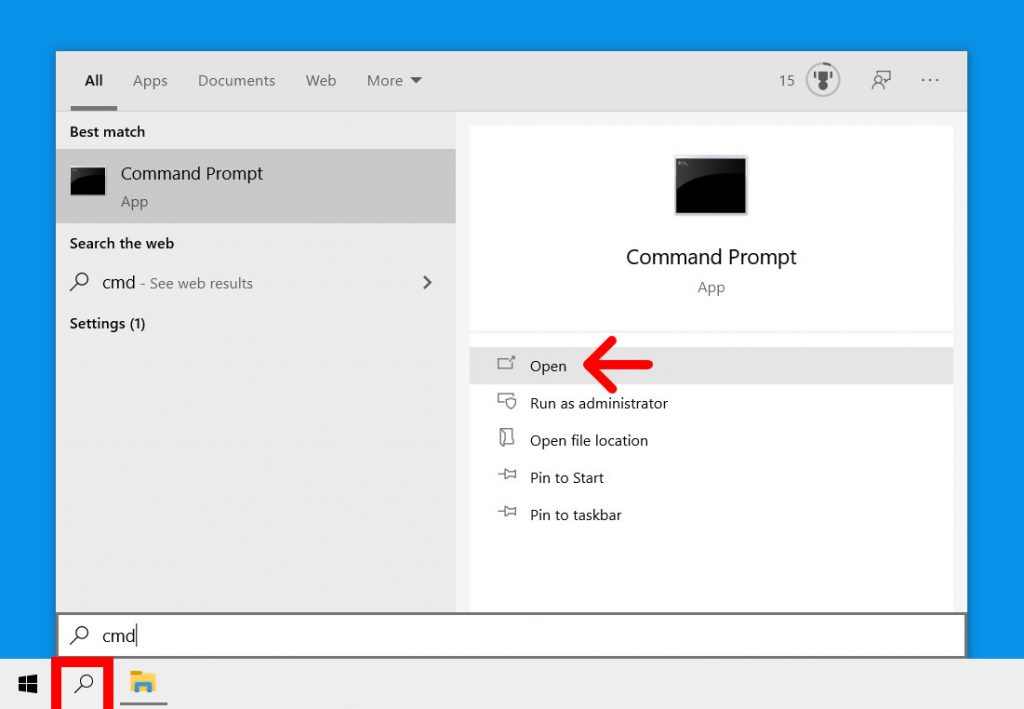Viewport: 1024px width, 709px height.
Task: Expand the More dropdown
Action: (x=394, y=80)
